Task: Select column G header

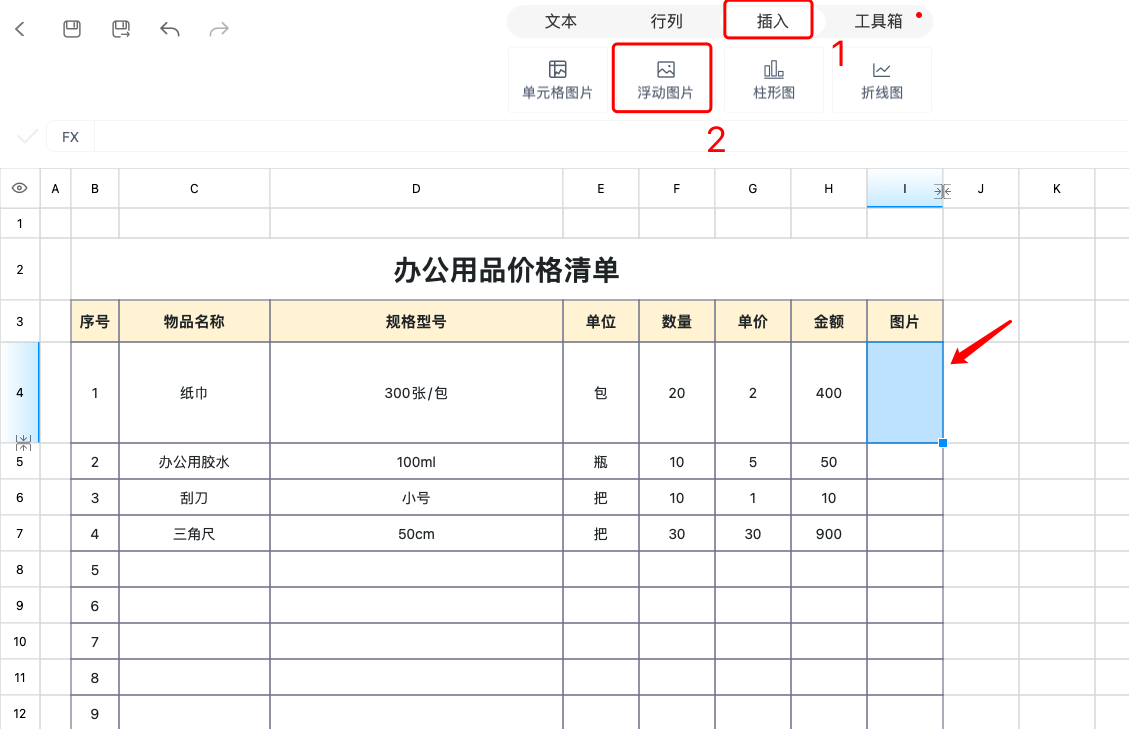Action: 752,189
